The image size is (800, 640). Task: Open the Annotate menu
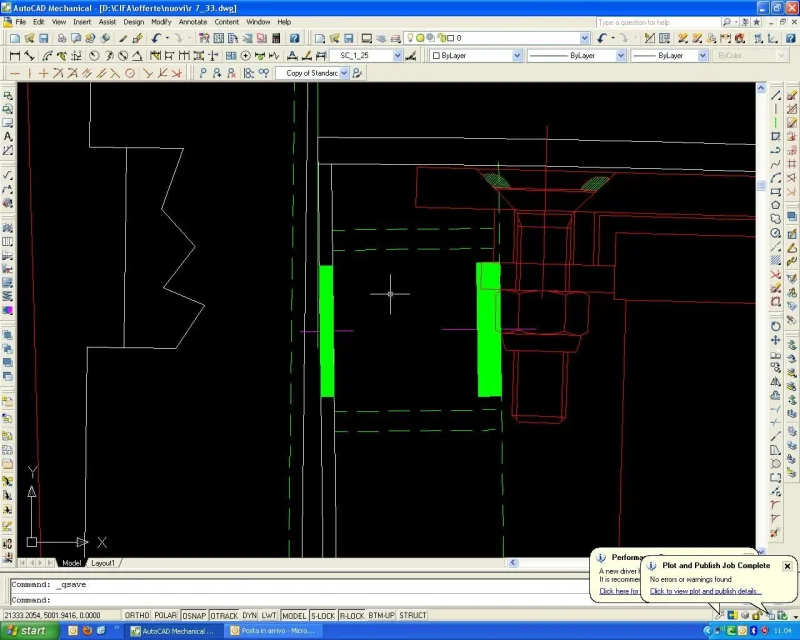[x=193, y=22]
